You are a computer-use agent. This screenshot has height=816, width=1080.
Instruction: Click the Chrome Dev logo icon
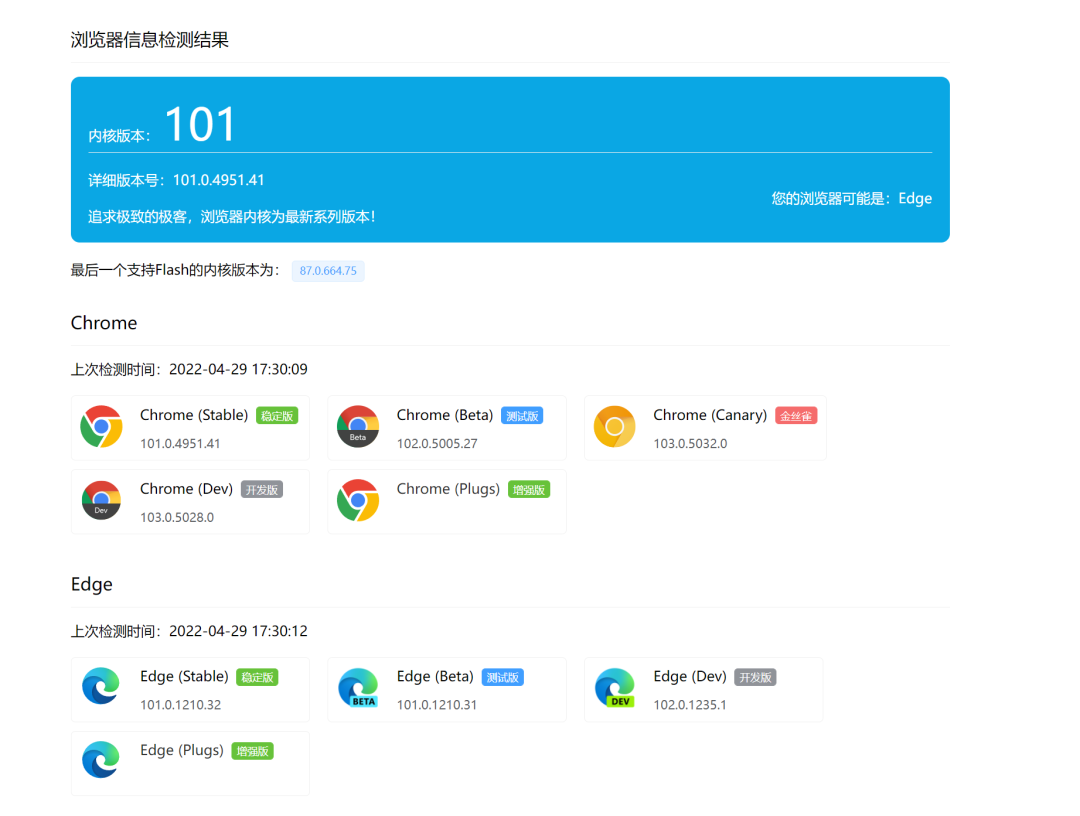[101, 501]
